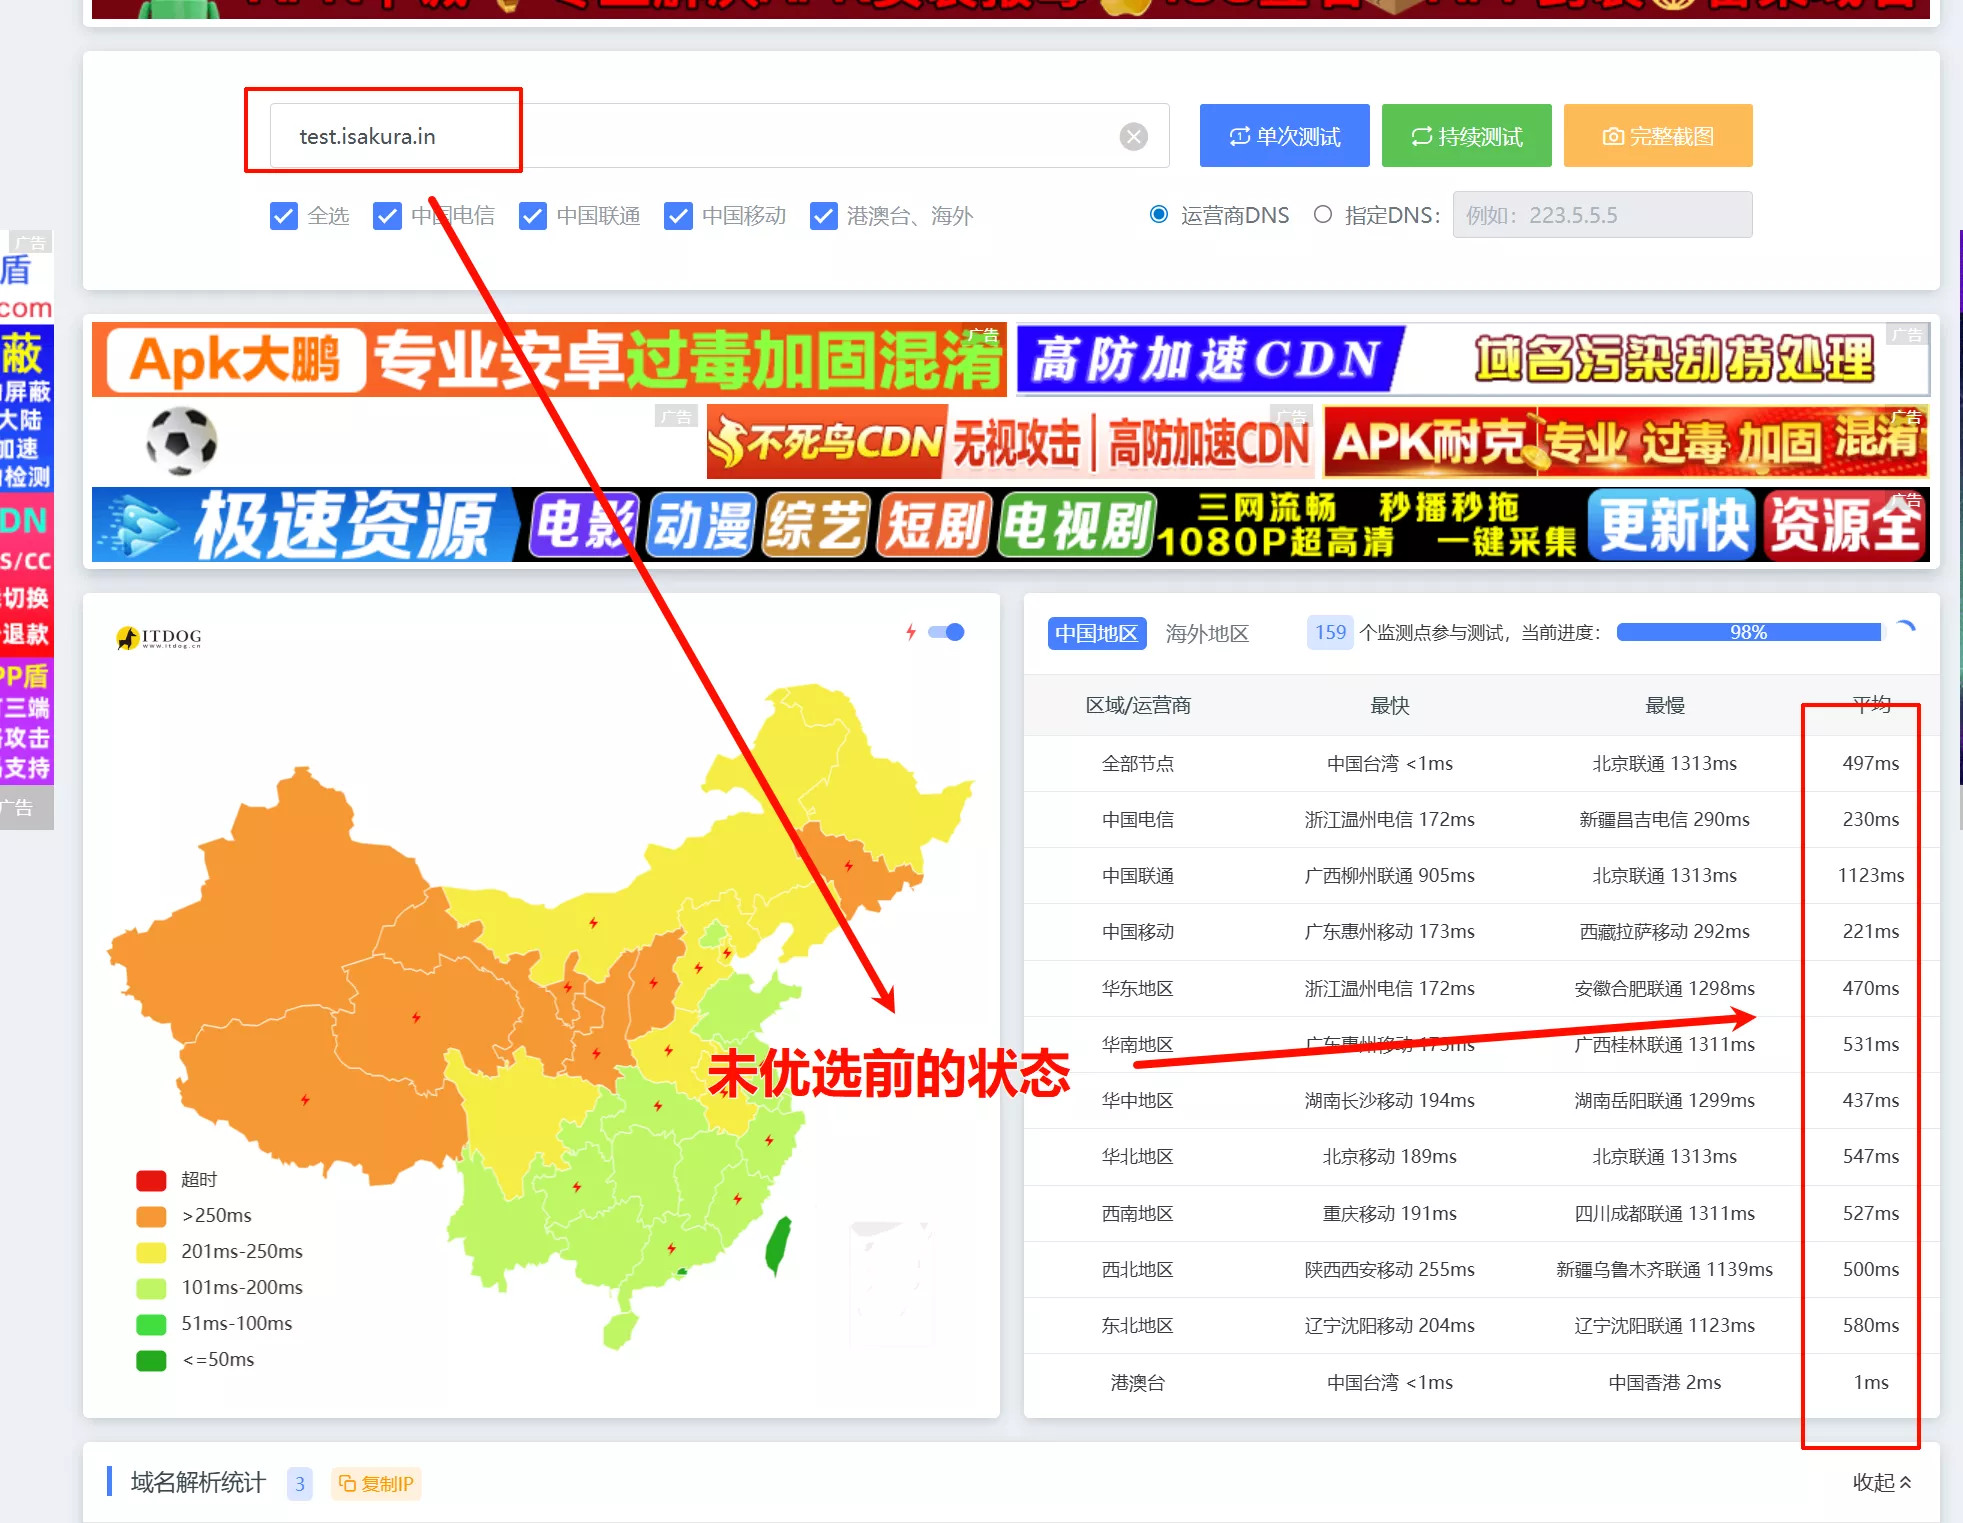
Task: Click the 159 monitoring points badge
Action: tap(1330, 632)
